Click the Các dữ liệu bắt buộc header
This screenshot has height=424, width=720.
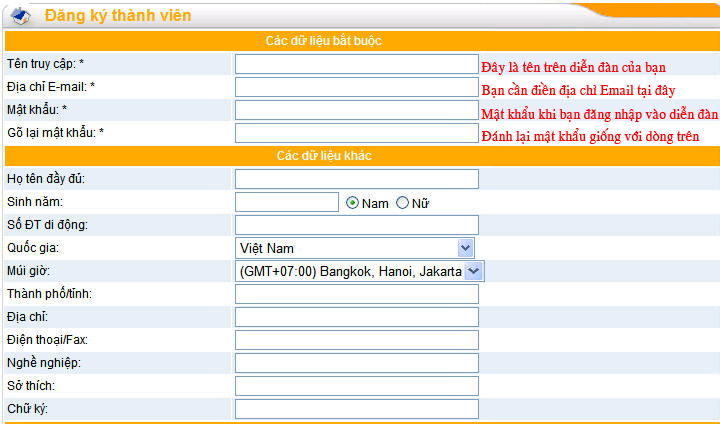pyautogui.click(x=324, y=41)
